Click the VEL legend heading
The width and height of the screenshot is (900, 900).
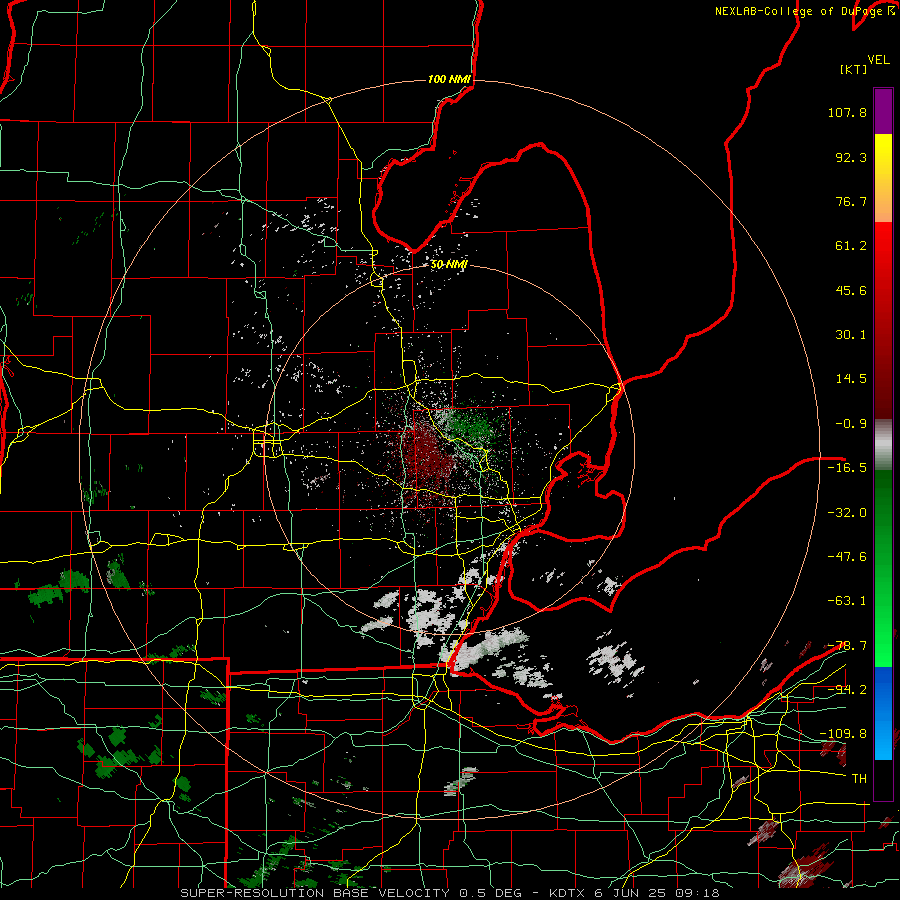coord(879,60)
